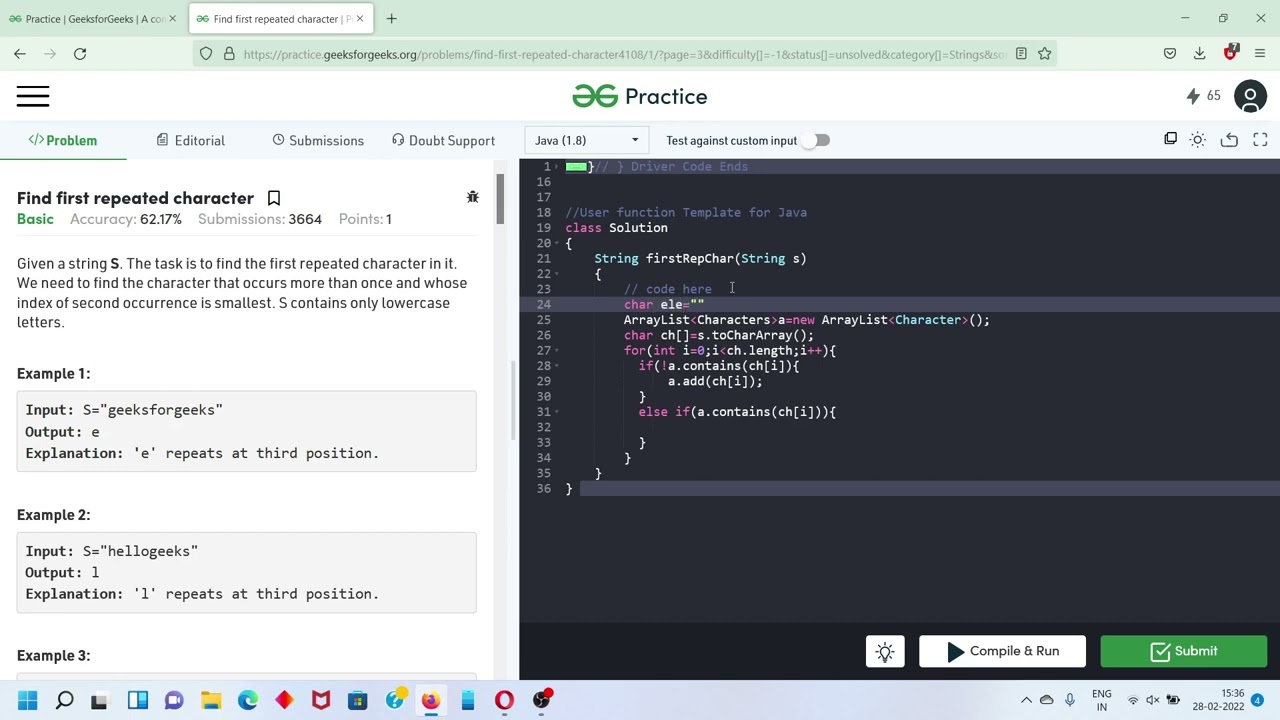Click the else if line 31 in editor
This screenshot has height=720, width=1280.
point(737,411)
